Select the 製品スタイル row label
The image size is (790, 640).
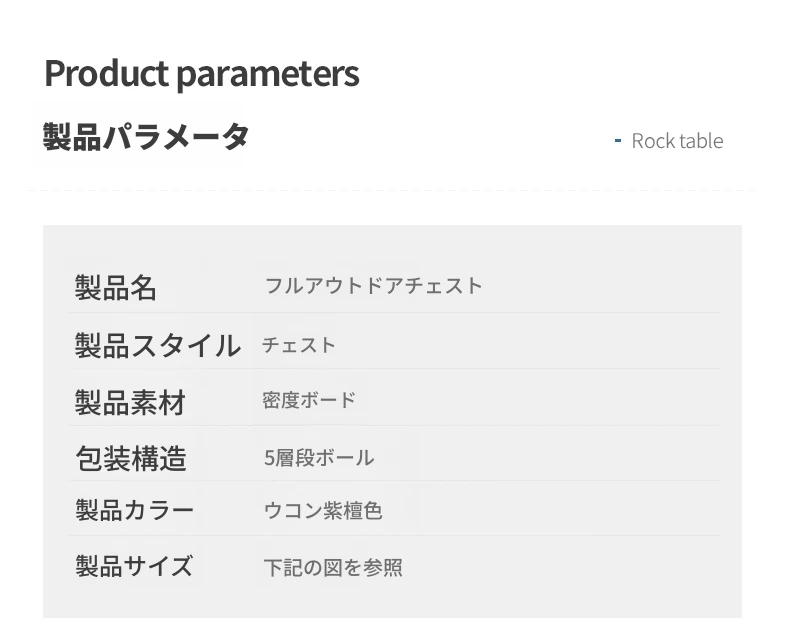tap(158, 346)
